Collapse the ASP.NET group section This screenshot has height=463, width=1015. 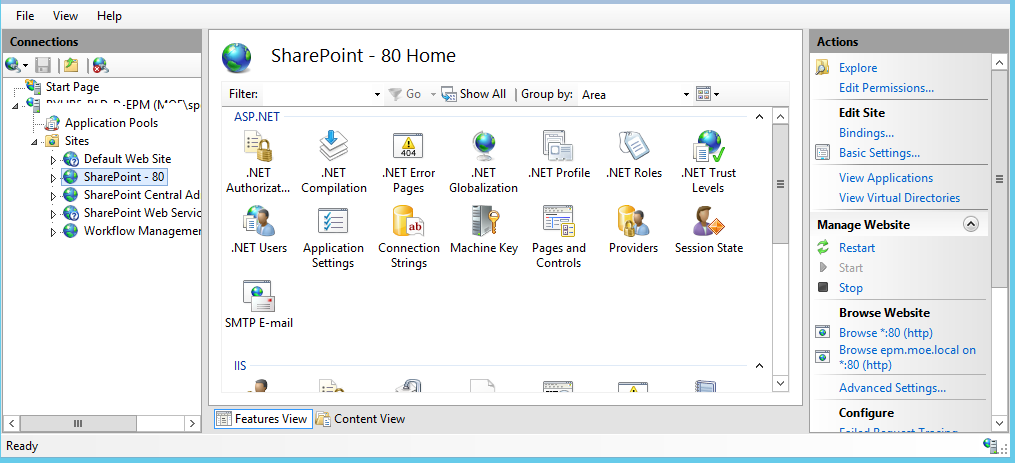[759, 117]
